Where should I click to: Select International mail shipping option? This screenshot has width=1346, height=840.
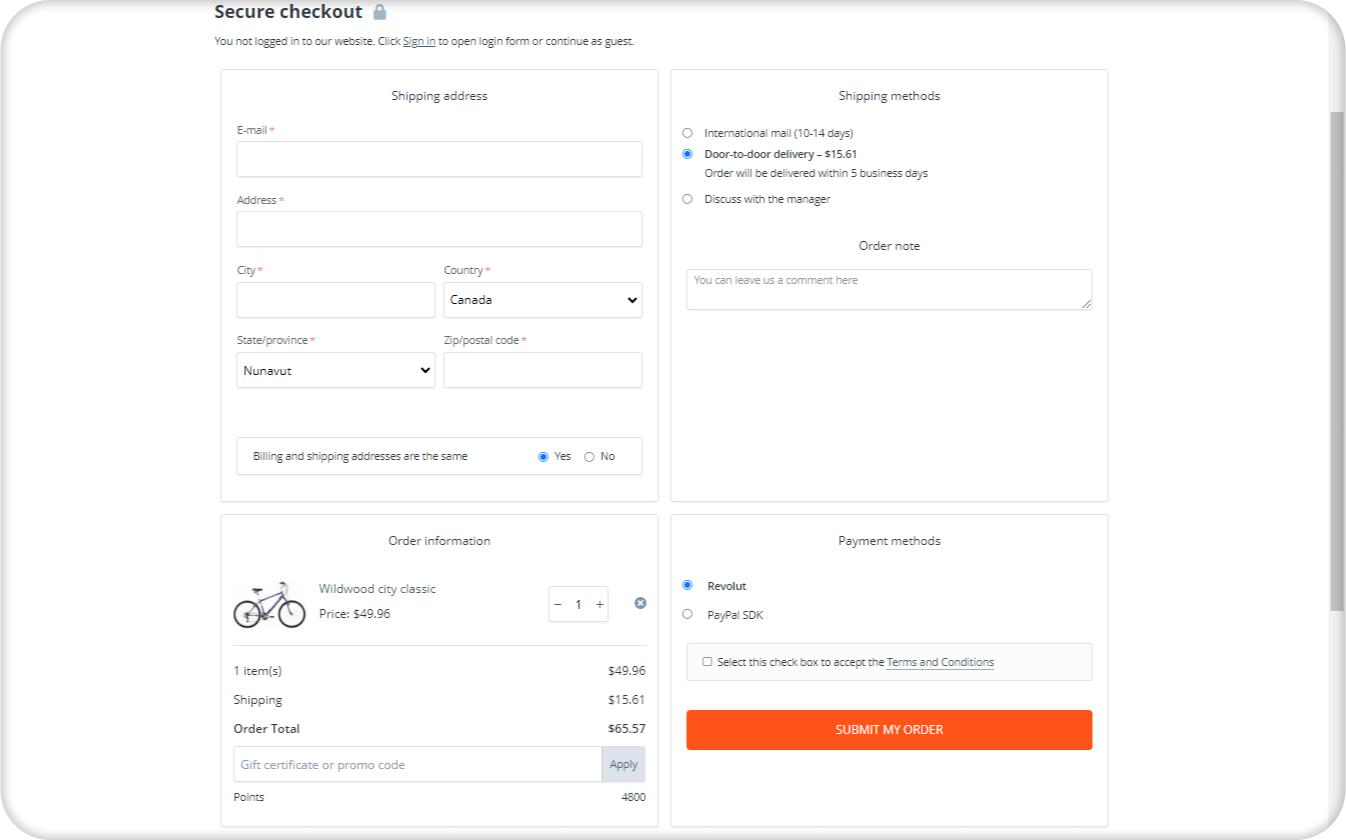click(x=687, y=133)
